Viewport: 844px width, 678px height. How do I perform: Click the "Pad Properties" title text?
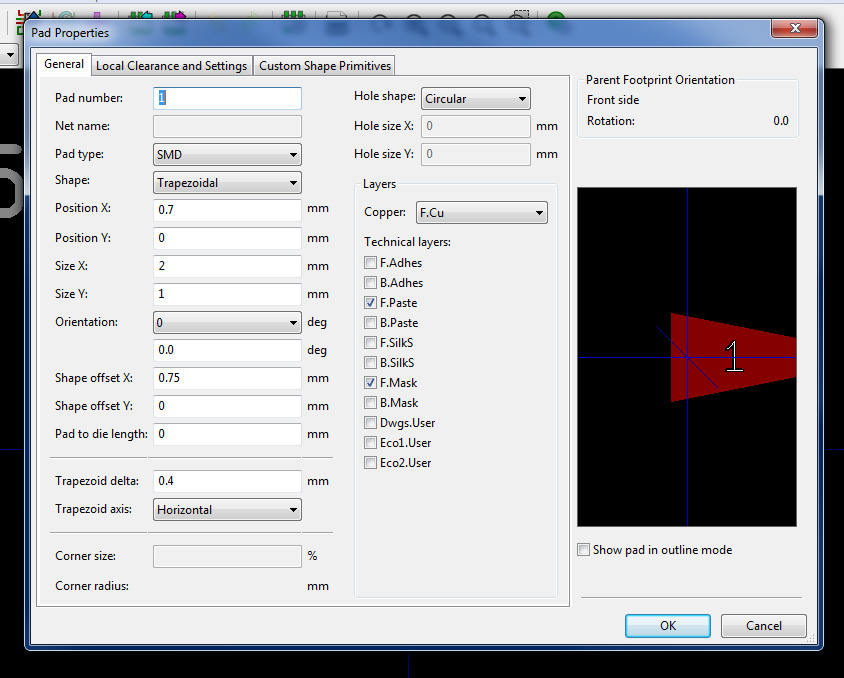pos(70,33)
